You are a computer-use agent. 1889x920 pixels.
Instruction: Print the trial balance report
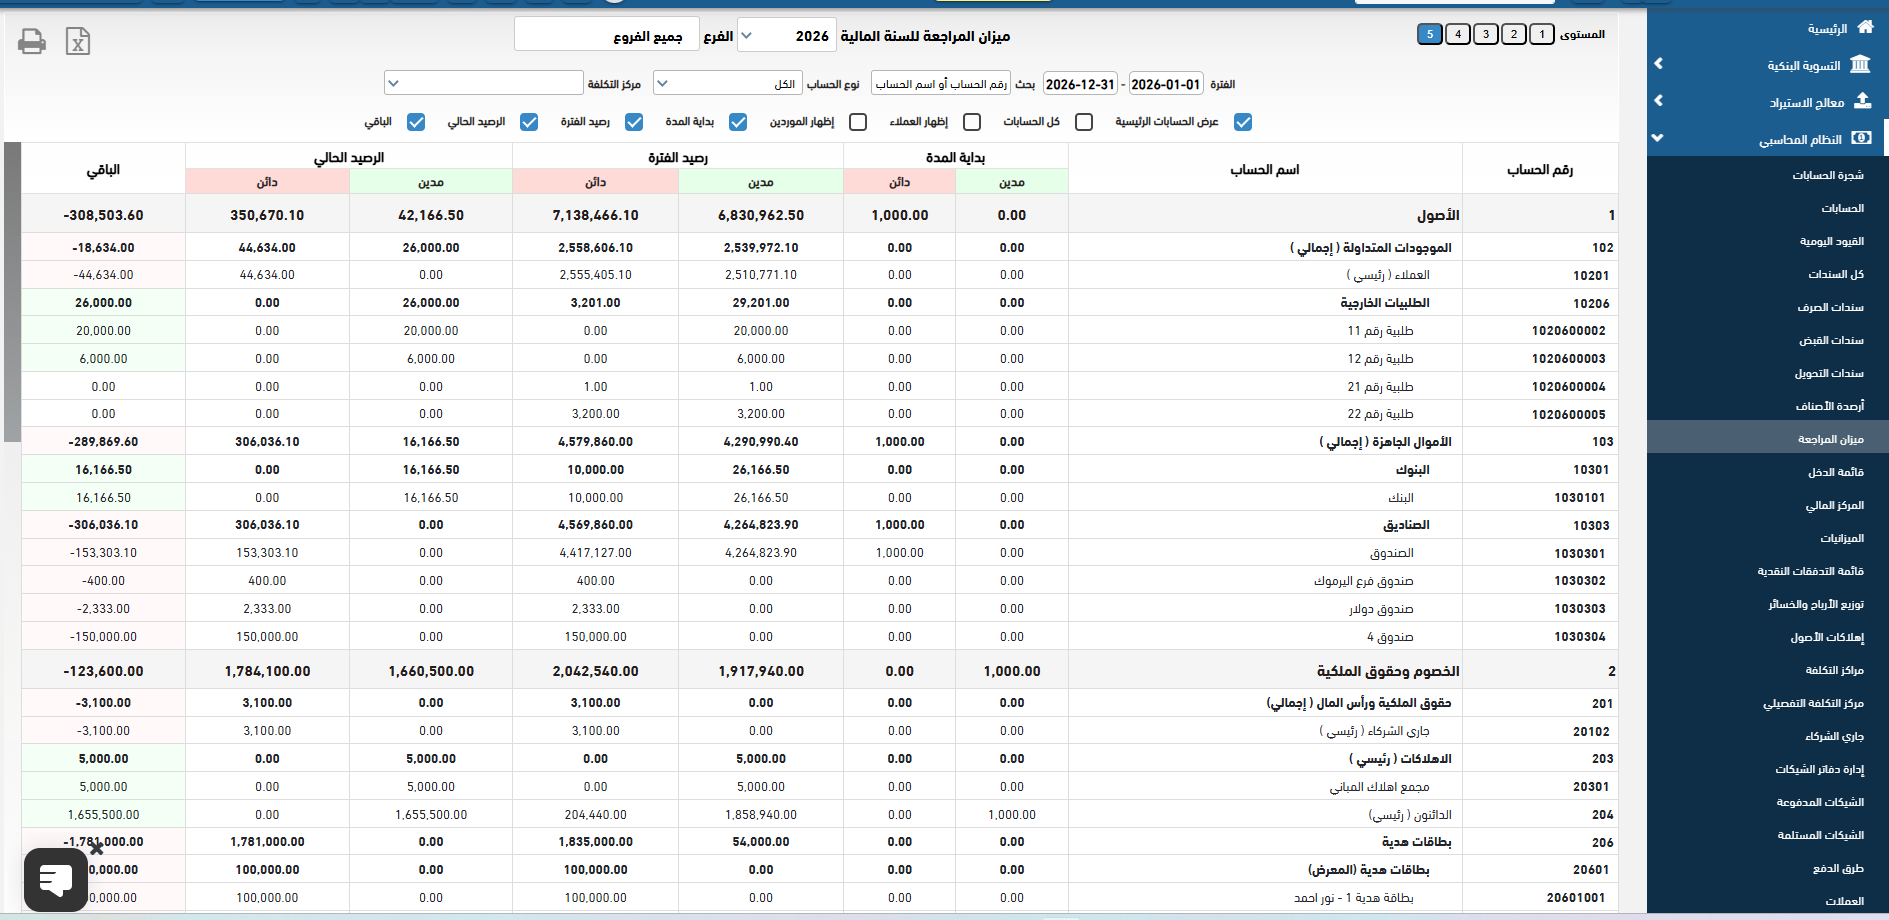[x=32, y=41]
